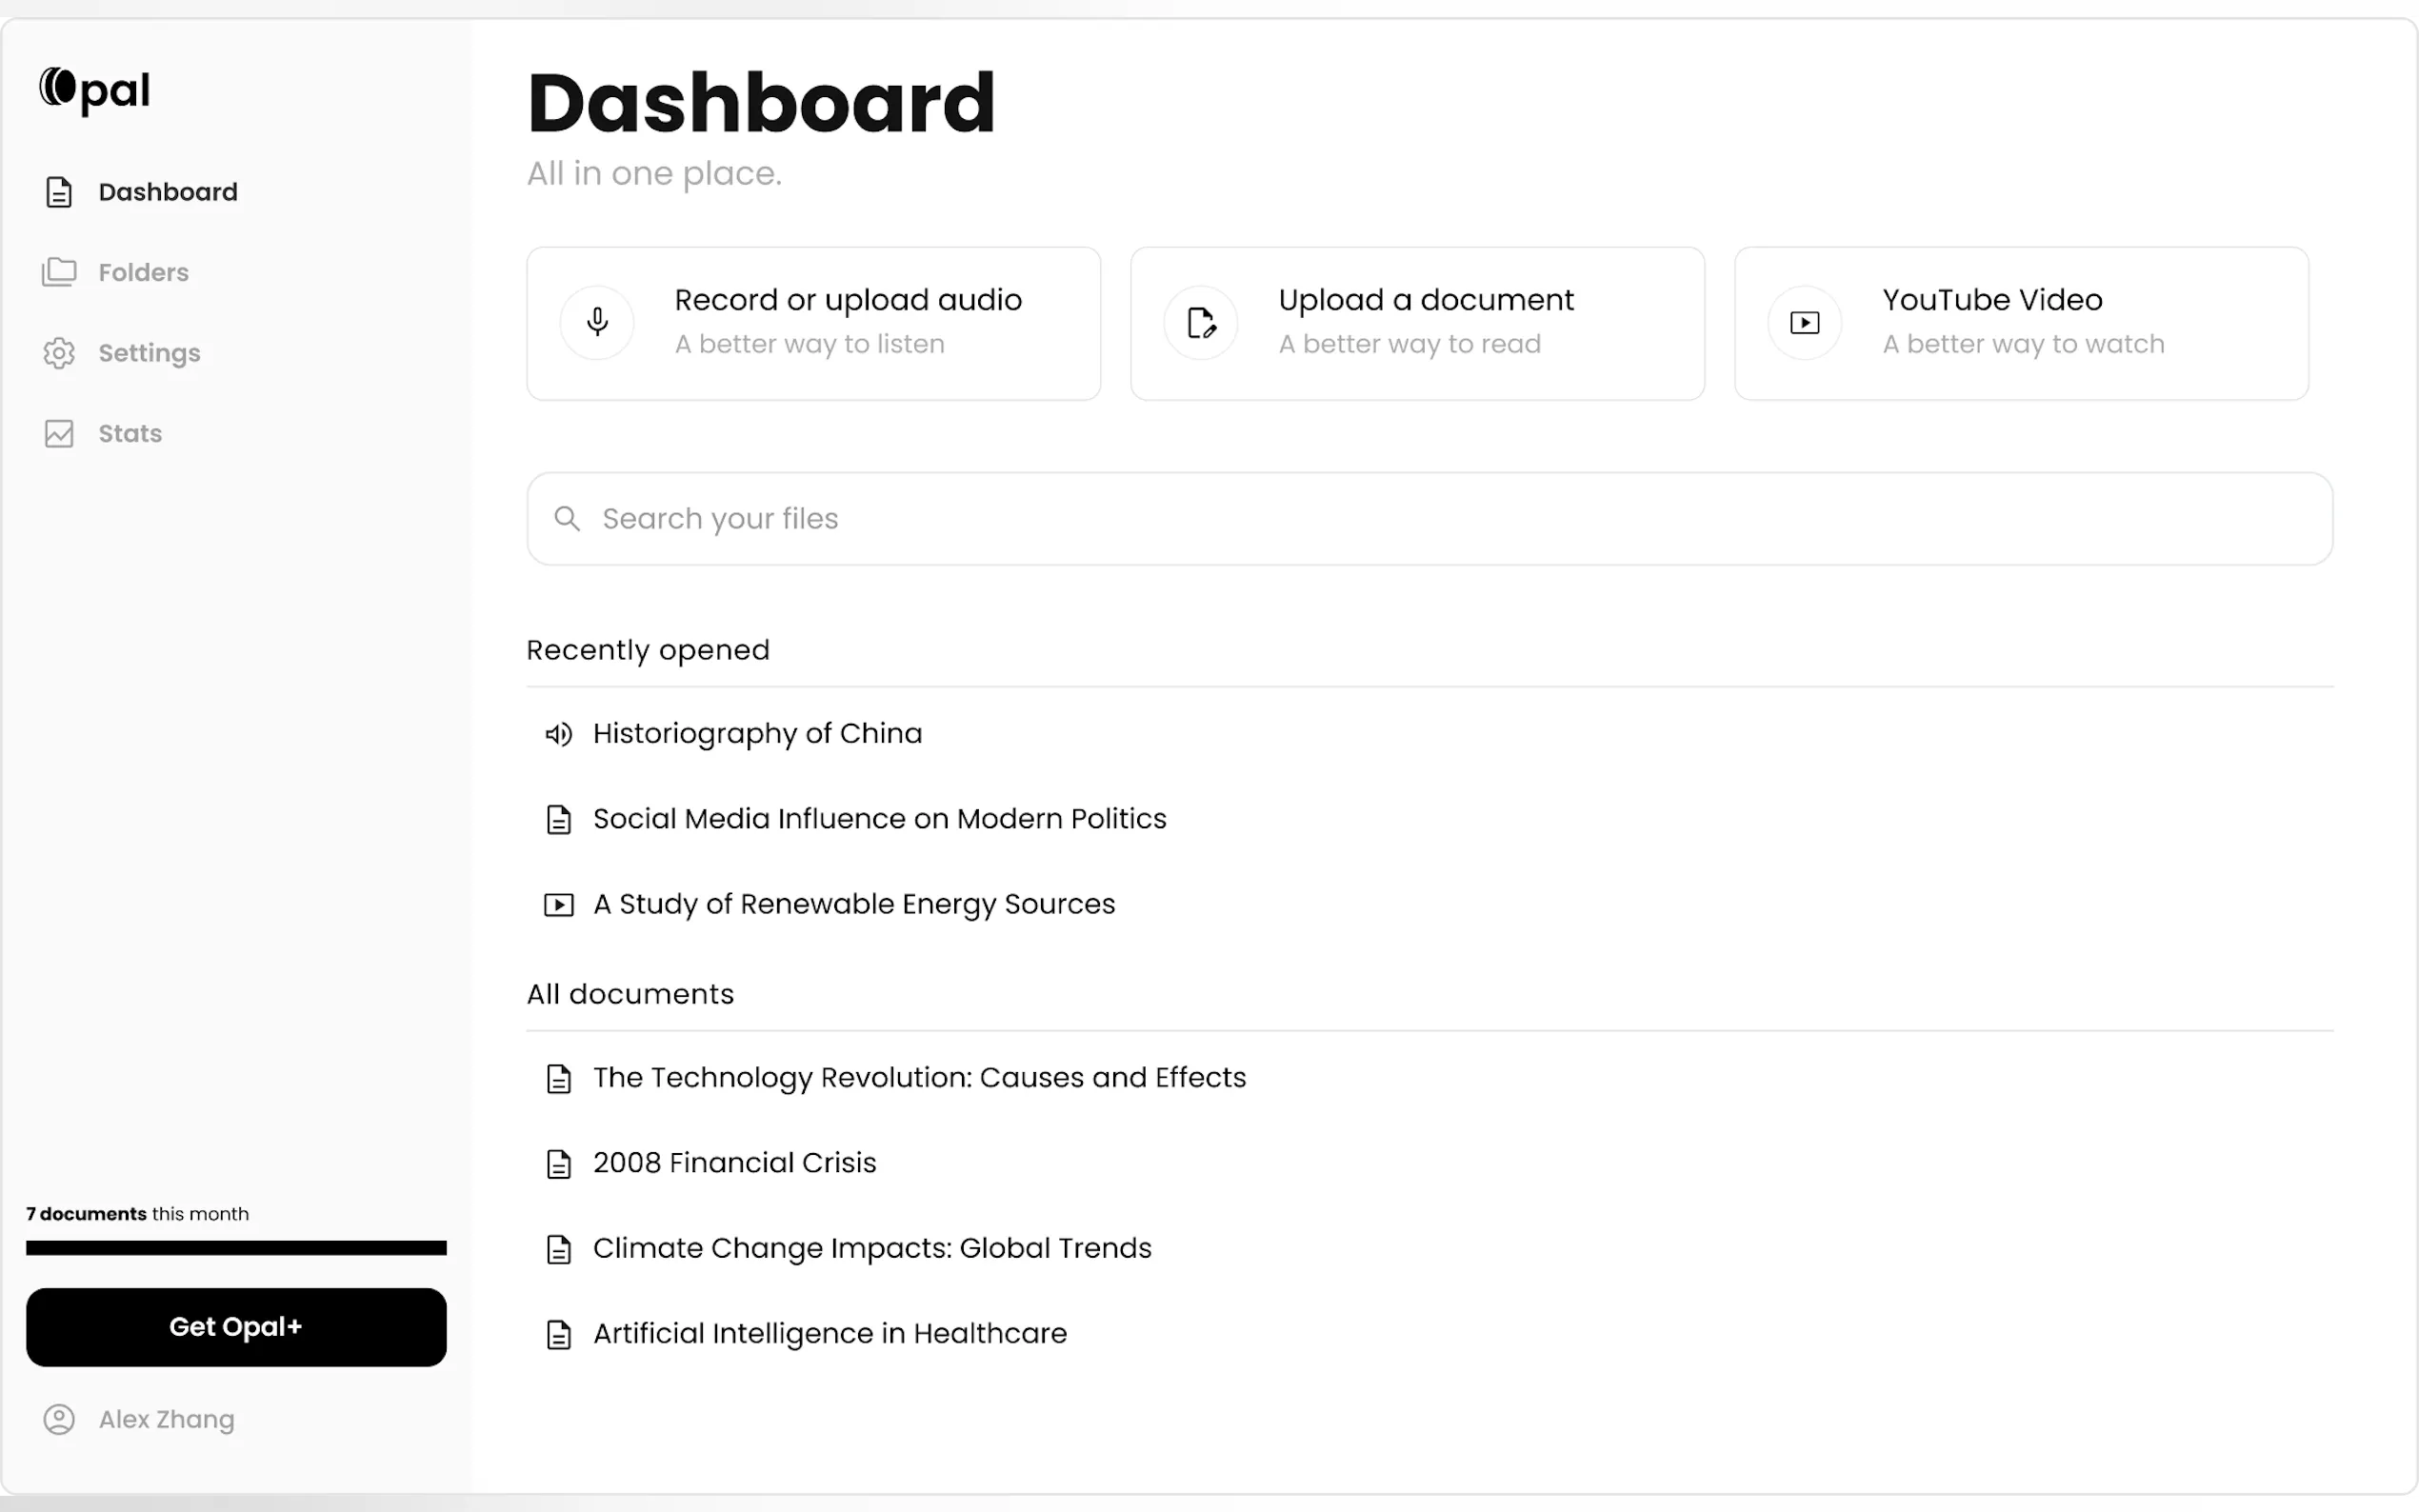Click the Opal logo in sidebar
Viewport: 2419px width, 1512px height.
click(95, 90)
